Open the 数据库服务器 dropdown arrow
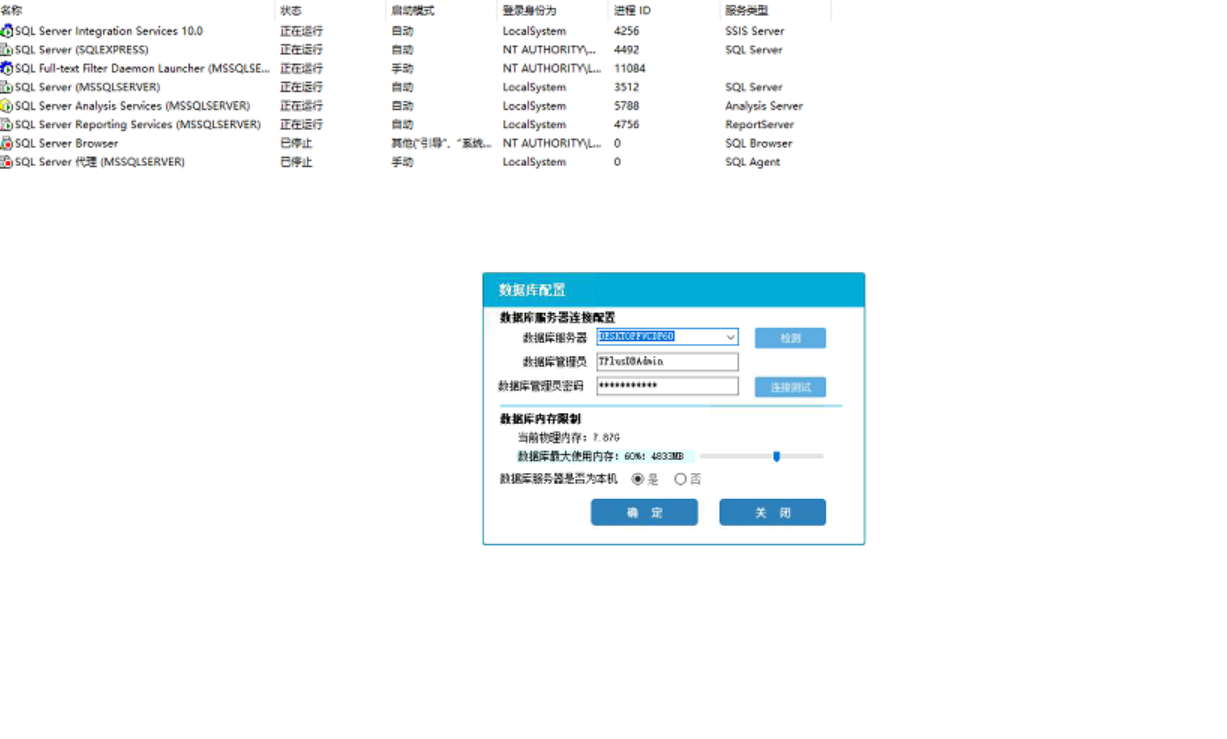 [731, 337]
